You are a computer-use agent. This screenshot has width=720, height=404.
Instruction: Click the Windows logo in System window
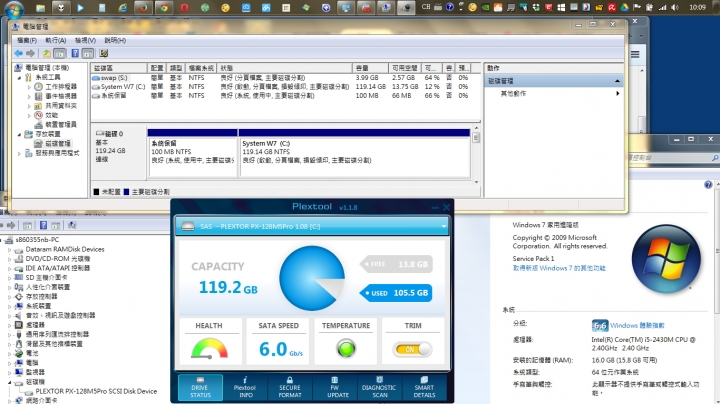[666, 258]
